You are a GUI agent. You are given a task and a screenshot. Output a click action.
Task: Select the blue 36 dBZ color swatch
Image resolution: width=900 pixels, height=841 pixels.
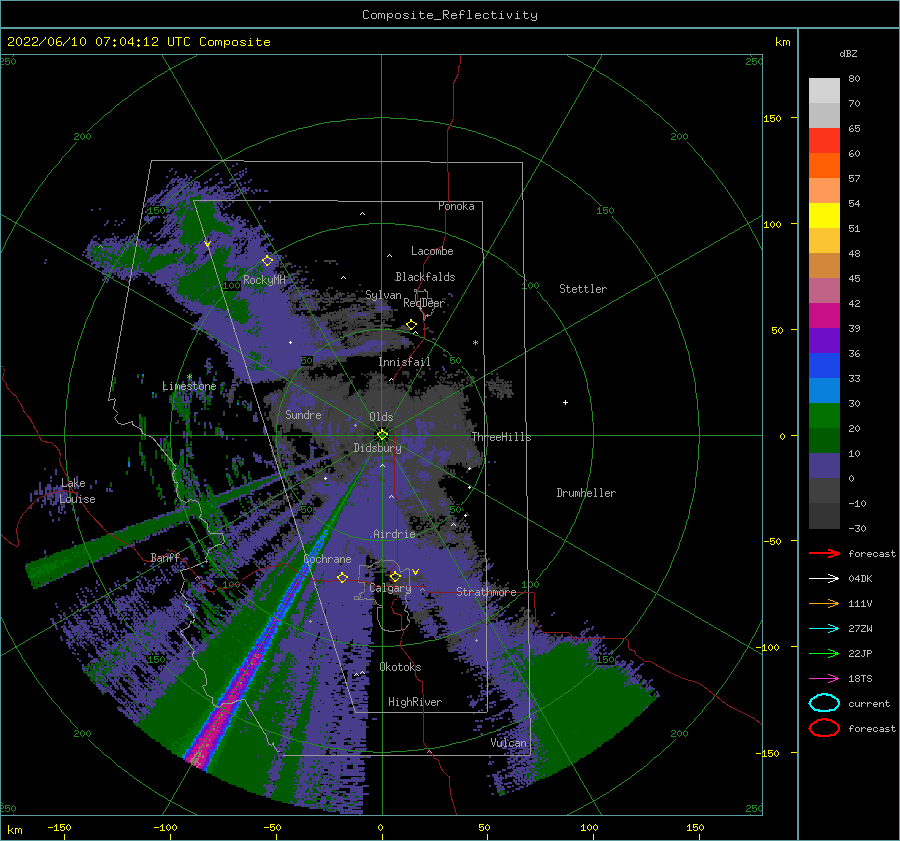point(824,365)
